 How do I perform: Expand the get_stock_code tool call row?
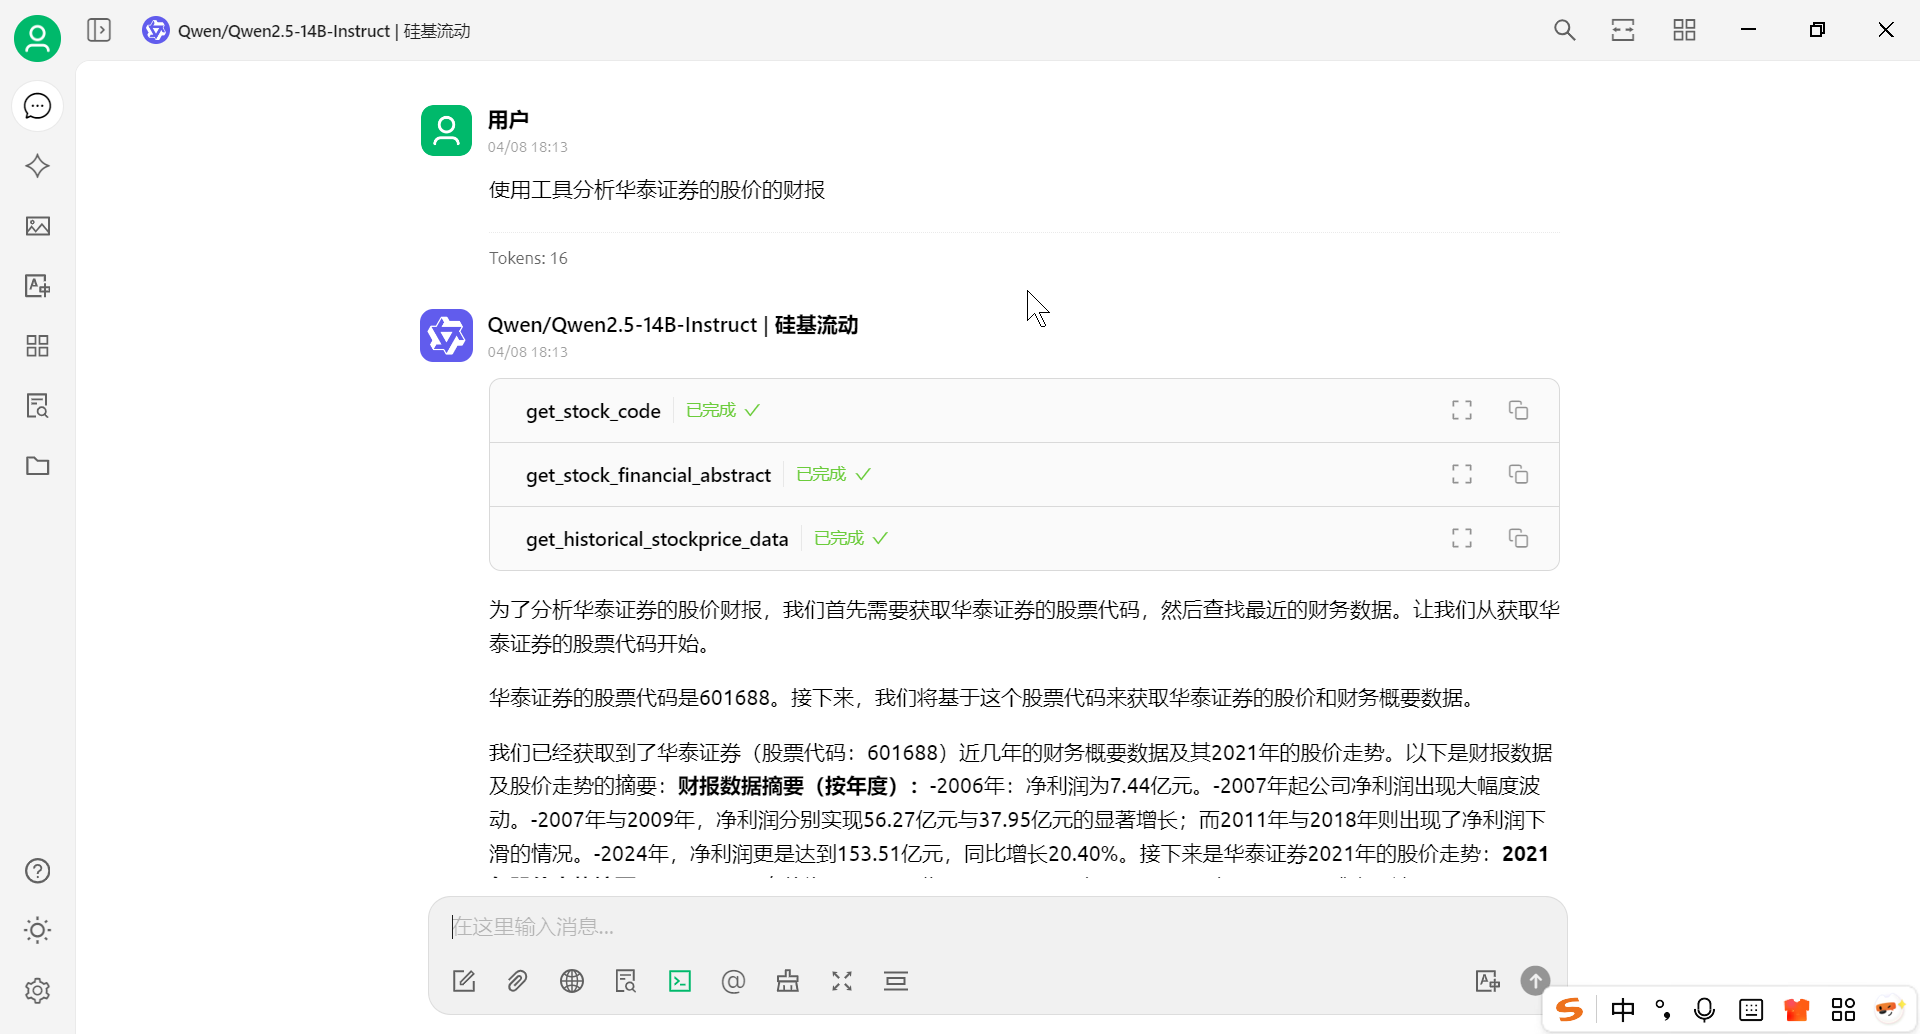[1024, 411]
